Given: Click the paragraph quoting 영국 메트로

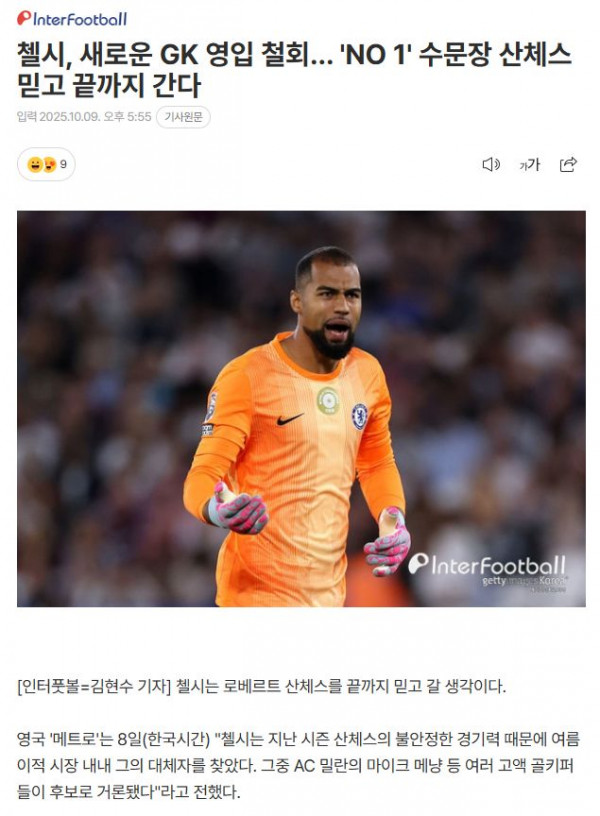Looking at the screenshot, I should point(299,765).
